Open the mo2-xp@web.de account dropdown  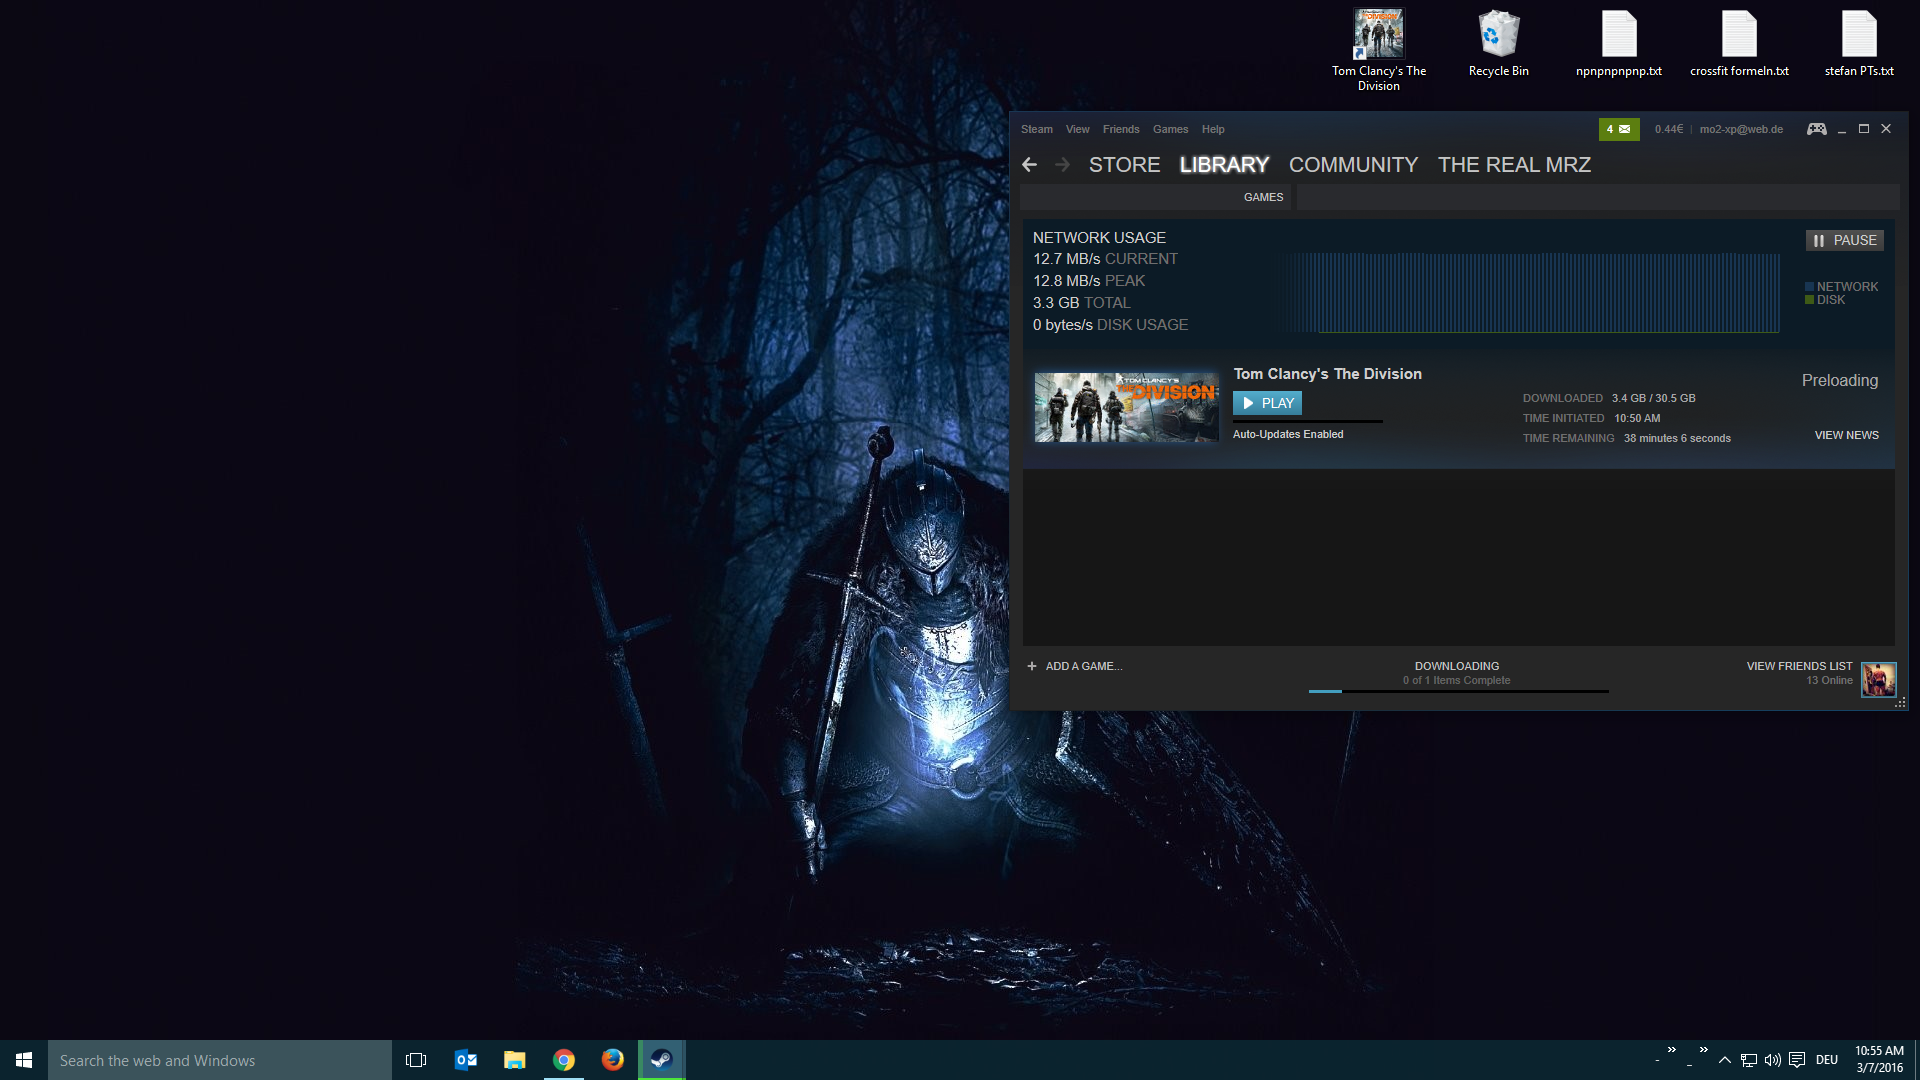point(1741,129)
